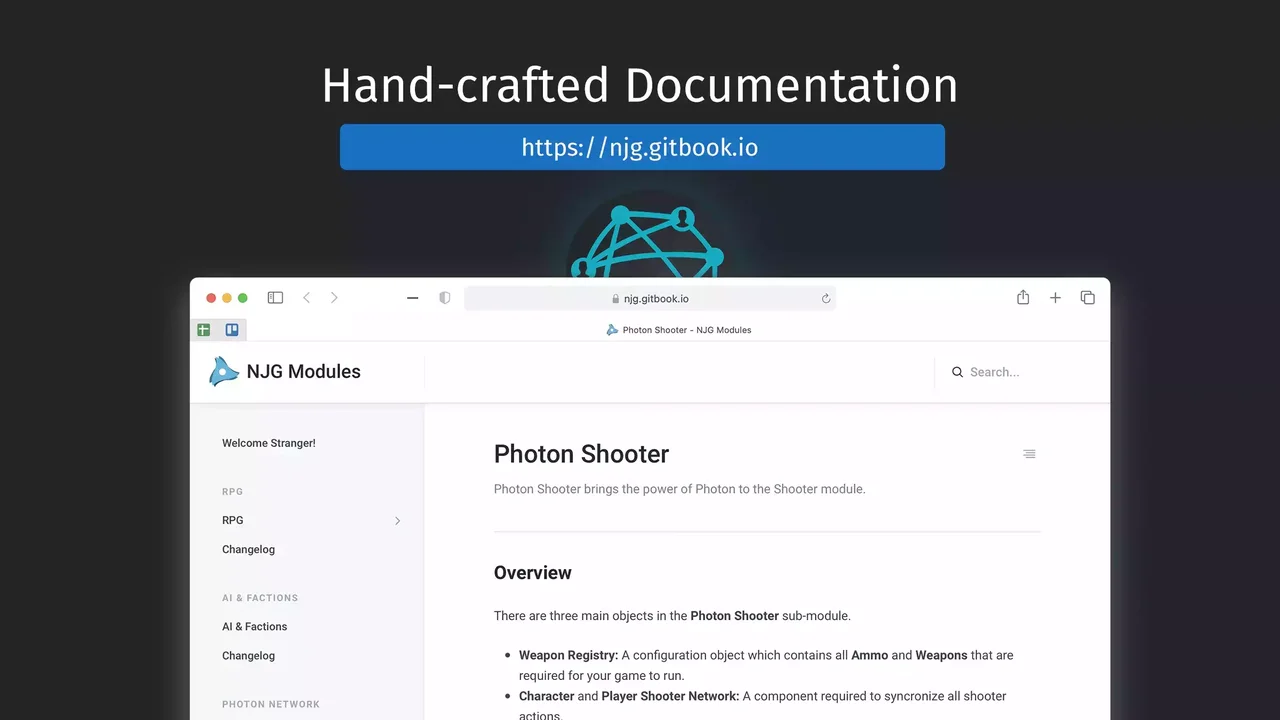This screenshot has width=1280, height=720.
Task: Open the page outline icon beside title
Action: click(x=1029, y=454)
